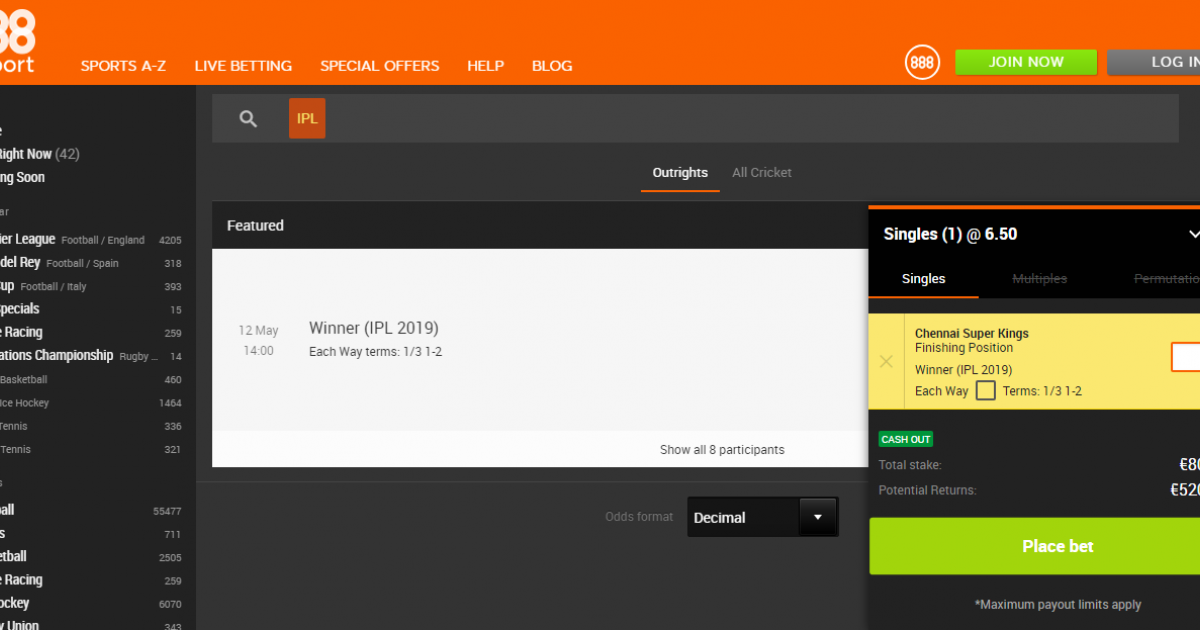Visit the BLOG link in the header
Viewport: 1200px width, 630px height.
pyautogui.click(x=552, y=66)
